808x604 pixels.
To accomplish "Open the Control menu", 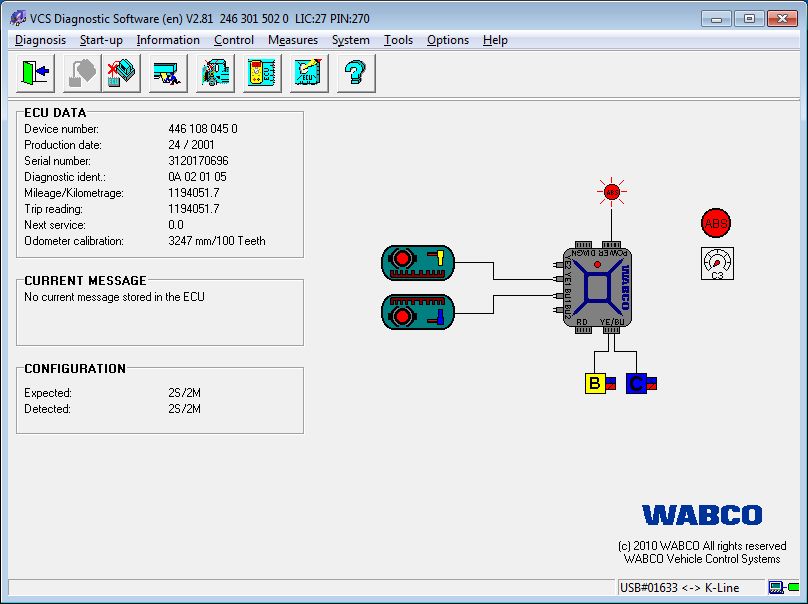I will point(234,40).
